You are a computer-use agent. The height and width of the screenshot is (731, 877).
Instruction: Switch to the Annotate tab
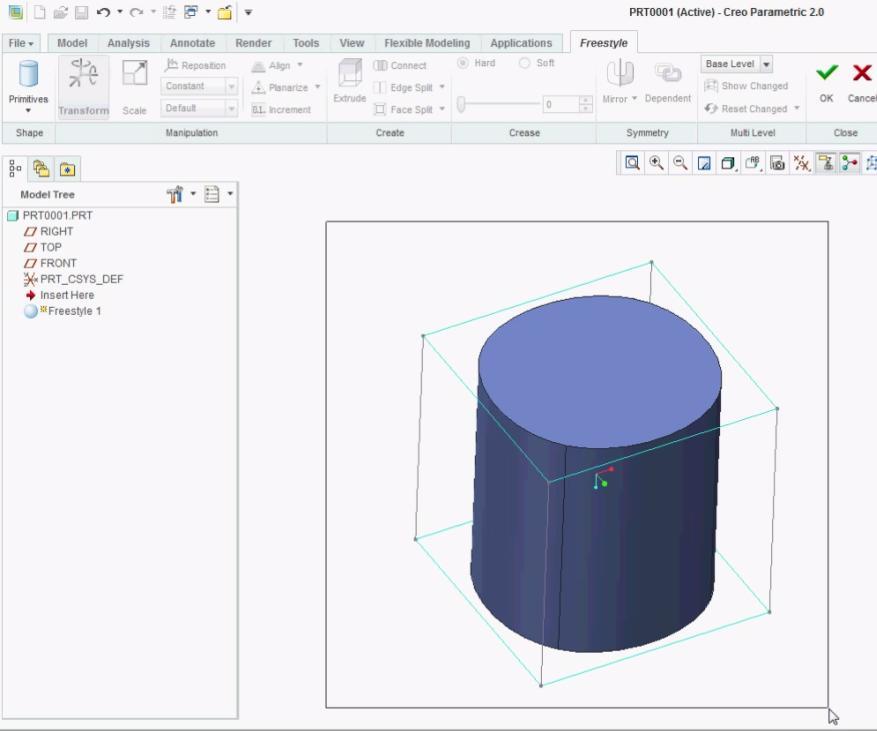[192, 43]
